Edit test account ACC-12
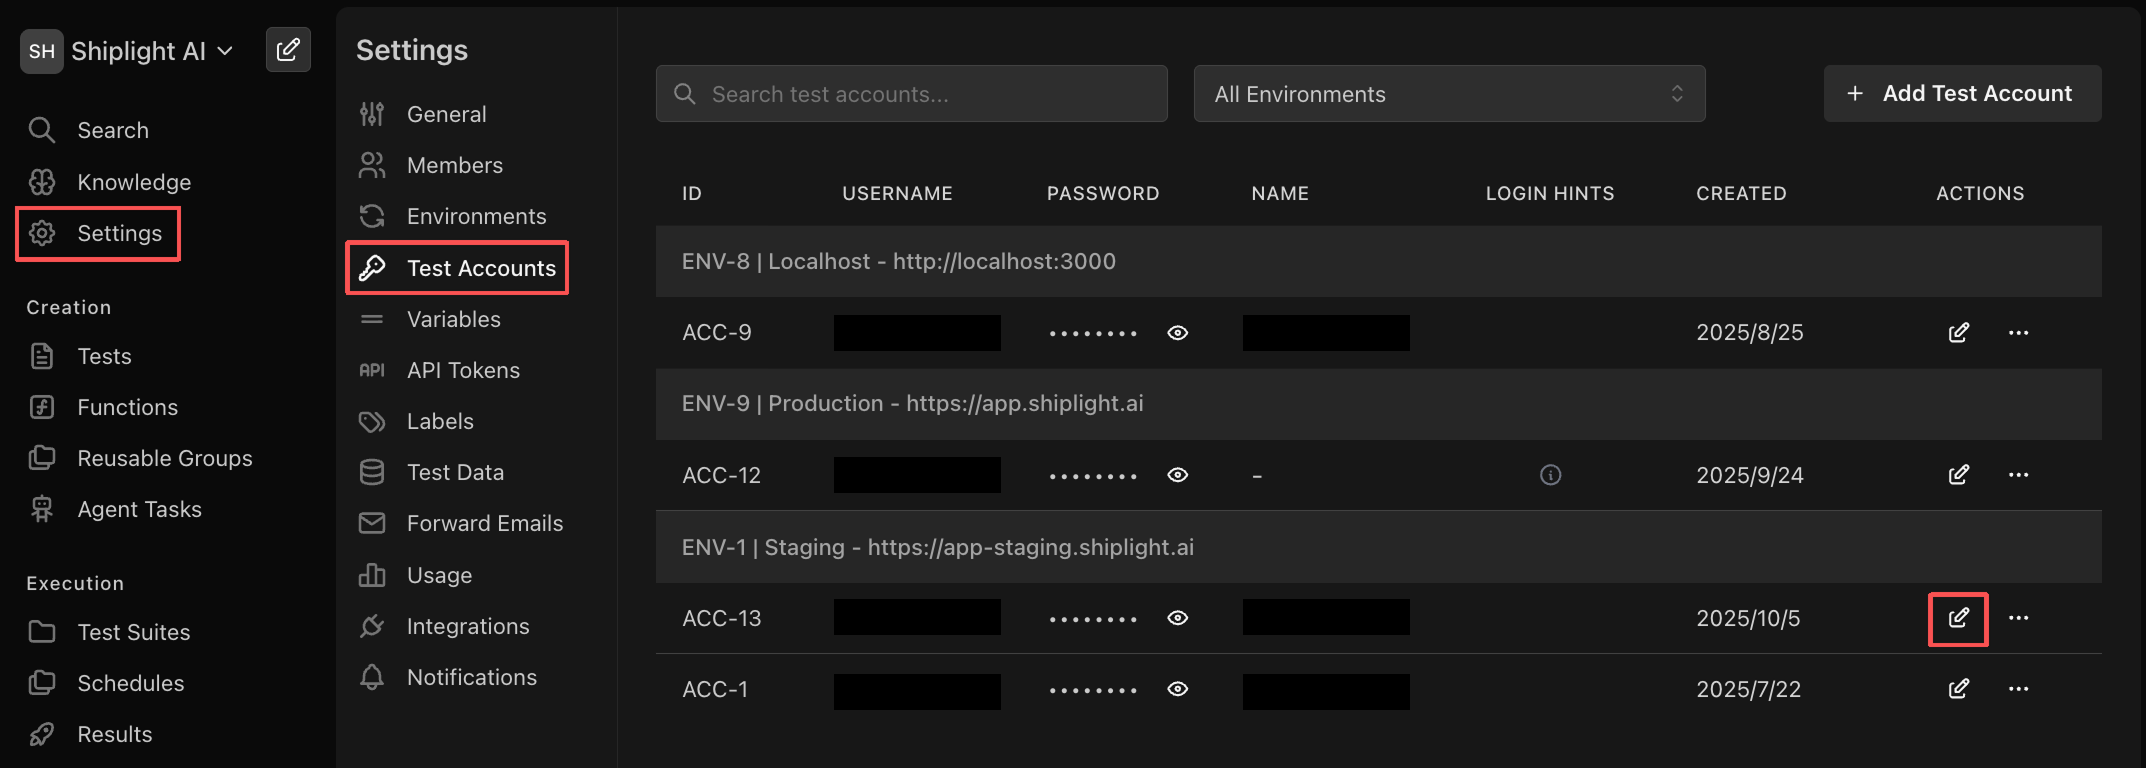The height and width of the screenshot is (768, 2146). pyautogui.click(x=1959, y=474)
